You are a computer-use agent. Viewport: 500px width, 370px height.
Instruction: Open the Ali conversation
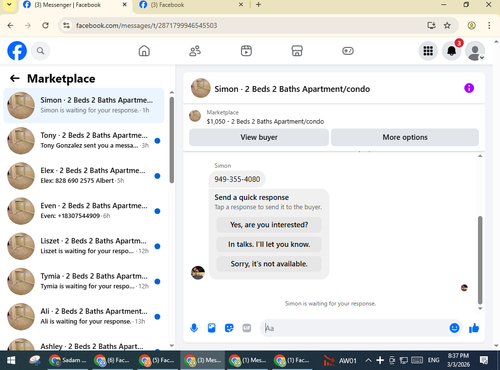tap(84, 316)
